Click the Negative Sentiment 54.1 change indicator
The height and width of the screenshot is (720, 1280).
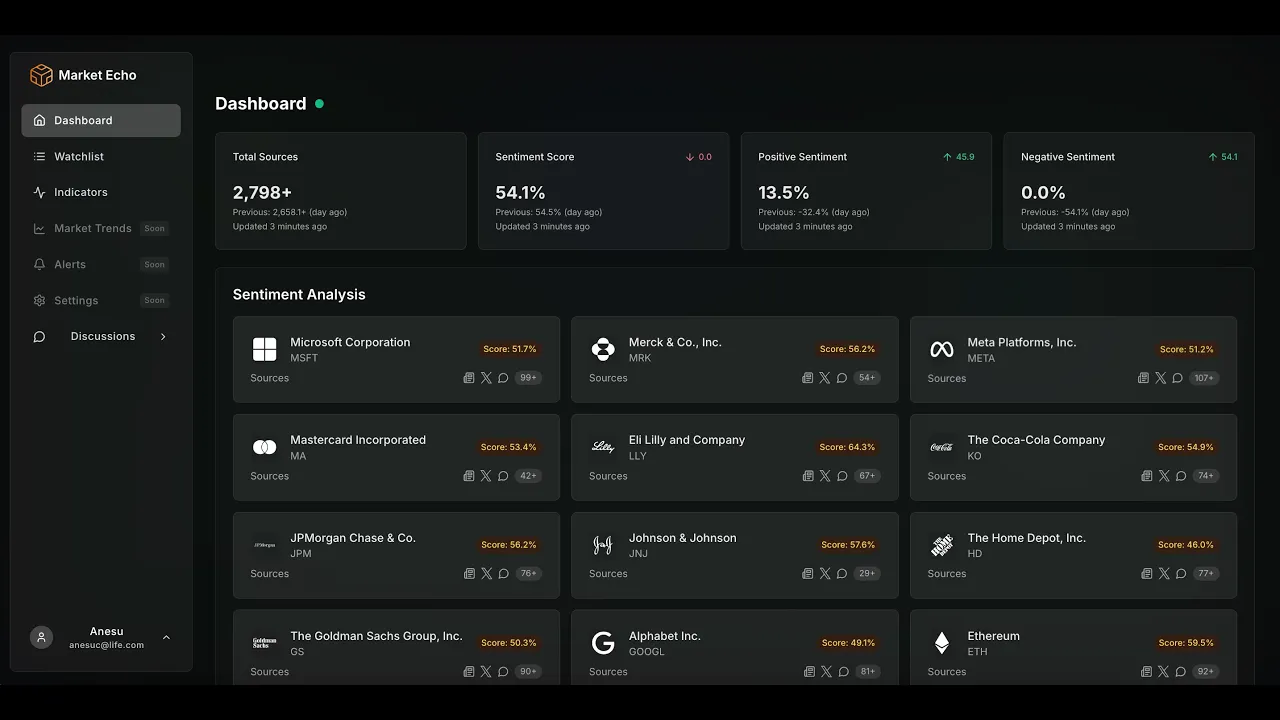1223,157
